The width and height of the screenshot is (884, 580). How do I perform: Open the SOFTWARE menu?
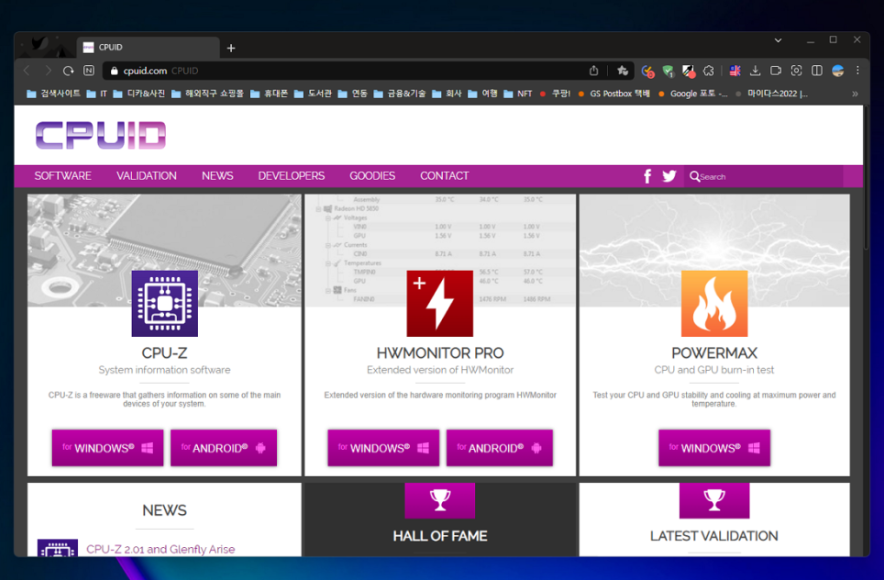point(63,176)
